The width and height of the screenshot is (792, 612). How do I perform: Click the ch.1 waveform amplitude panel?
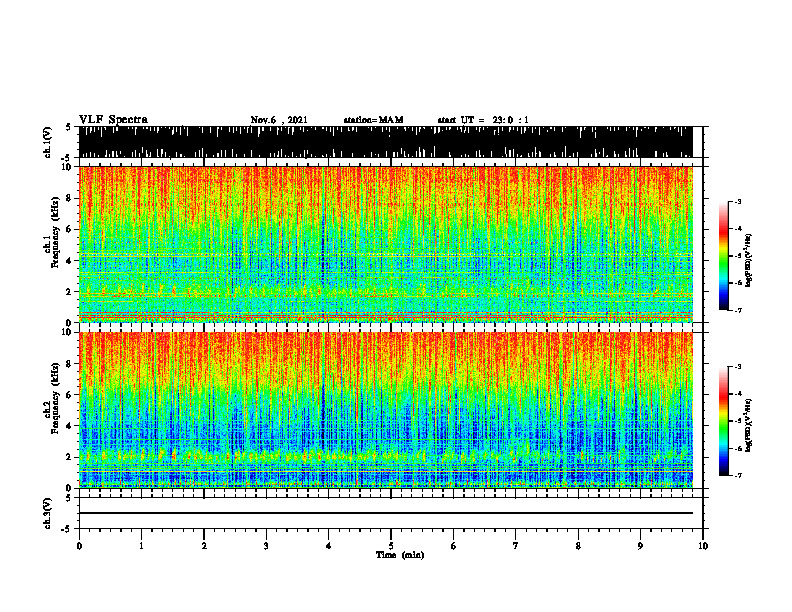[386, 142]
